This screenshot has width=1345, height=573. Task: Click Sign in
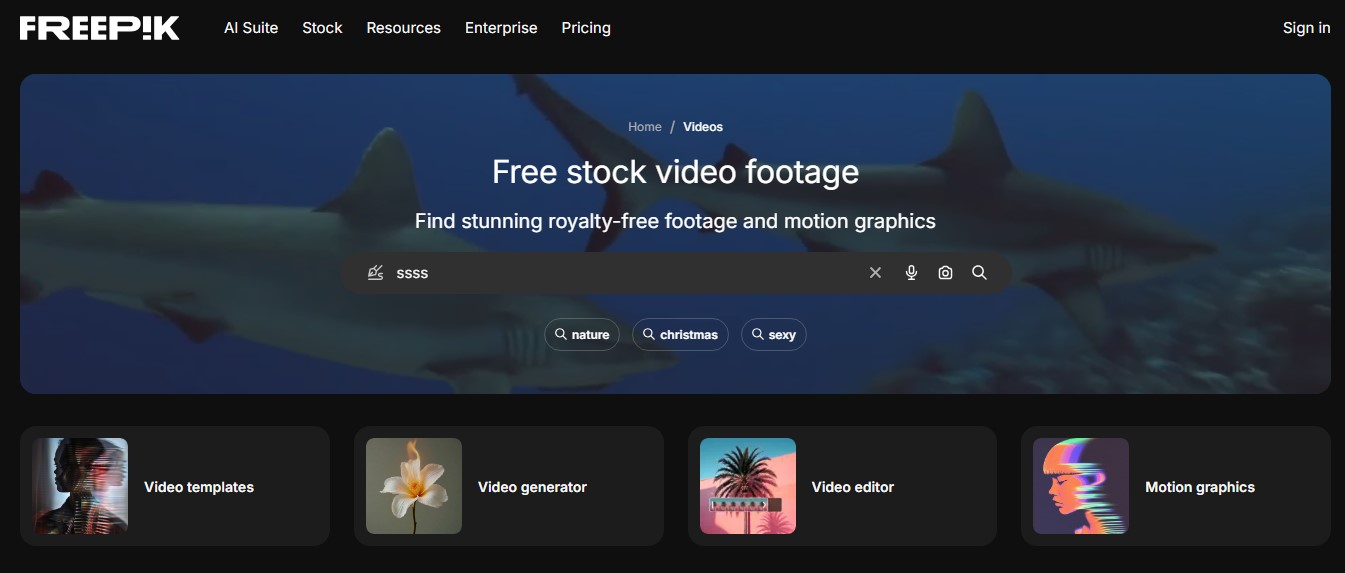pos(1306,28)
